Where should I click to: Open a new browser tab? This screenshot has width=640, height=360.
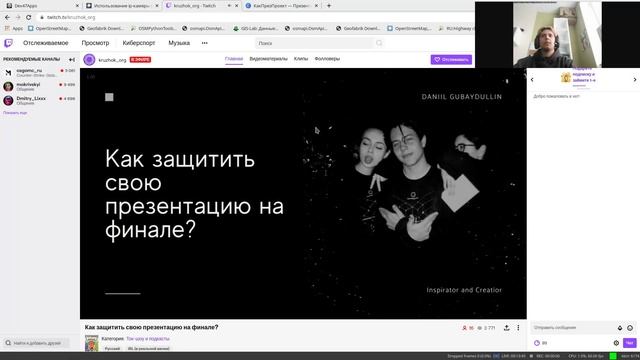pyautogui.click(x=329, y=6)
